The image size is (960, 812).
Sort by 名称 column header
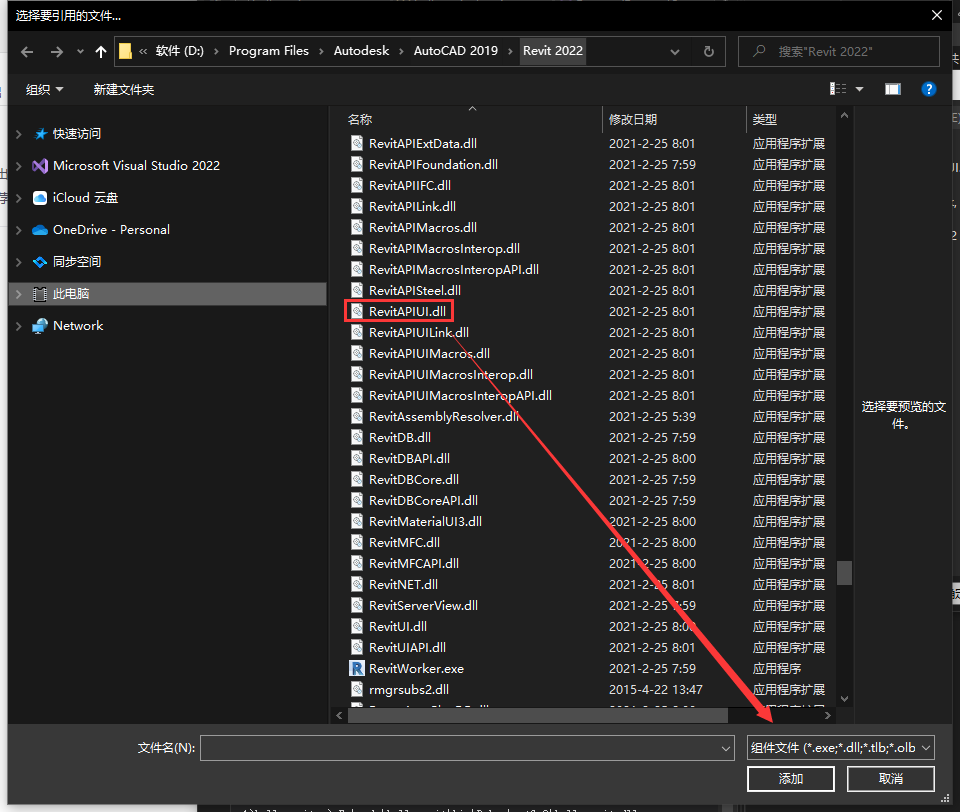360,119
